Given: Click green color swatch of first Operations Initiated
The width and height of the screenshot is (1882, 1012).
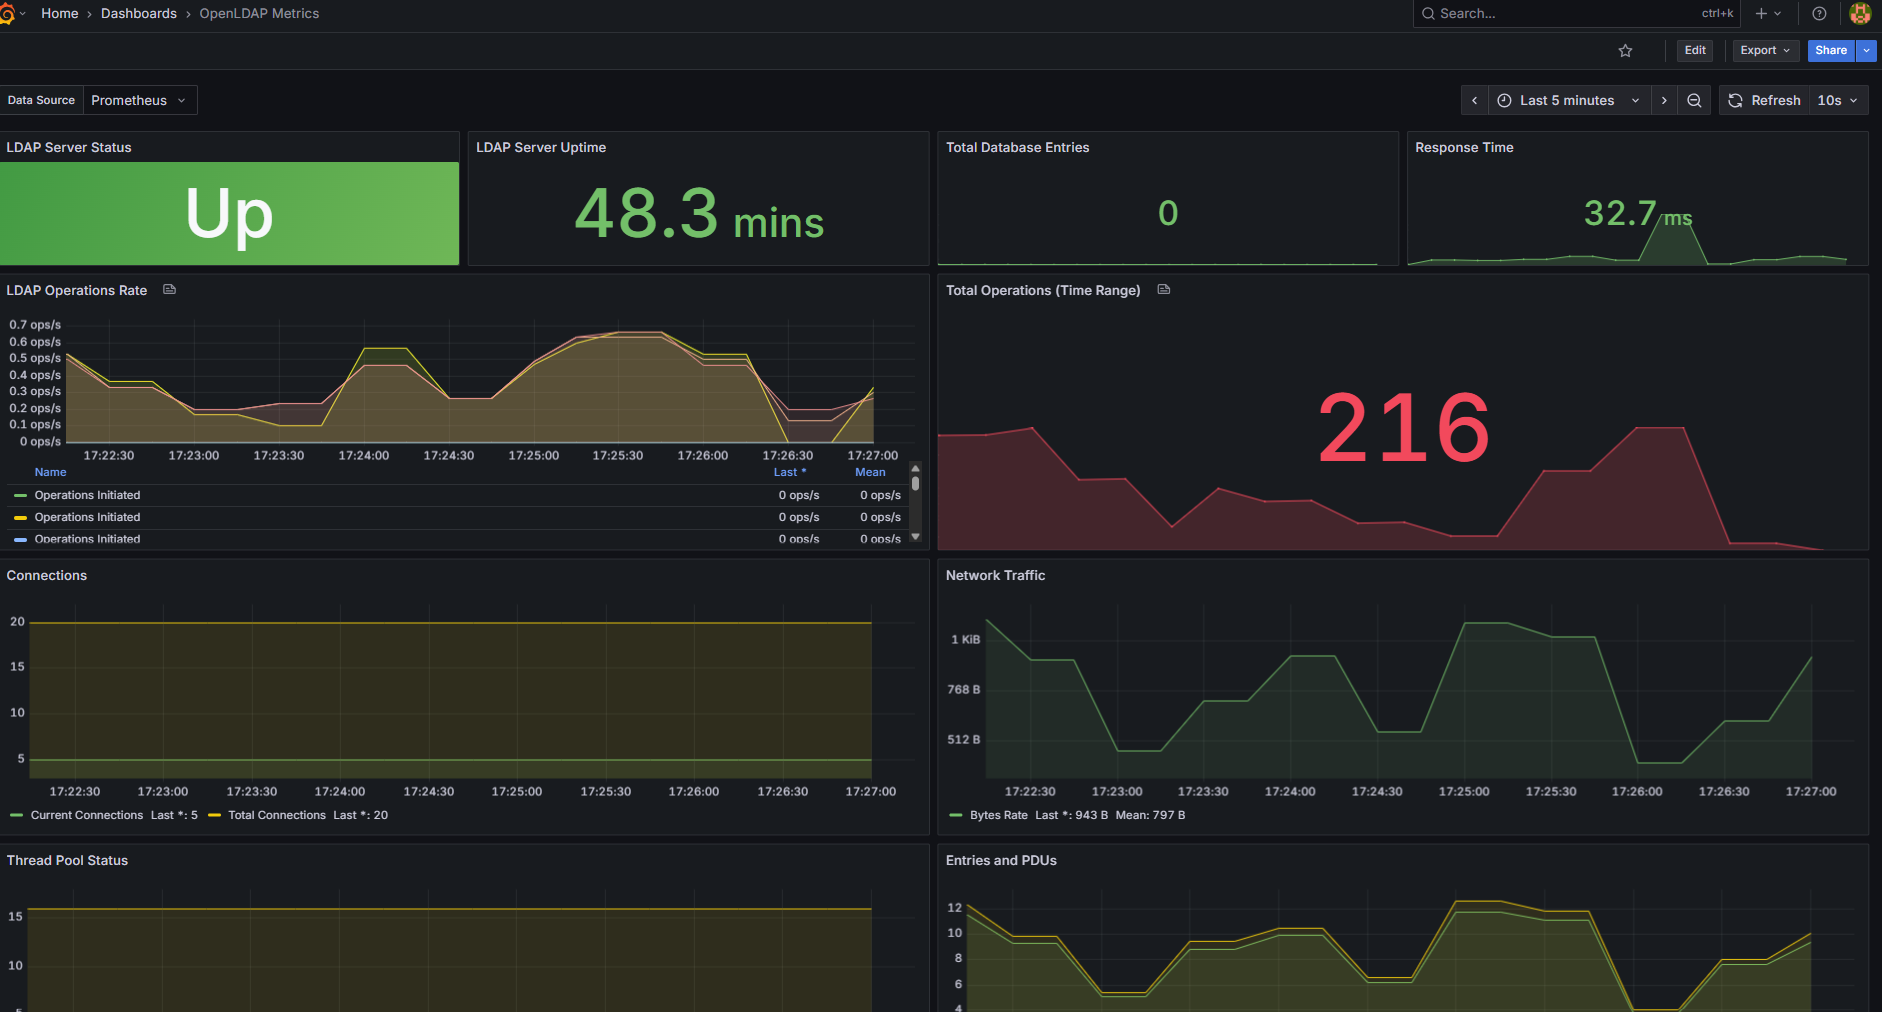Looking at the screenshot, I should click(x=20, y=496).
